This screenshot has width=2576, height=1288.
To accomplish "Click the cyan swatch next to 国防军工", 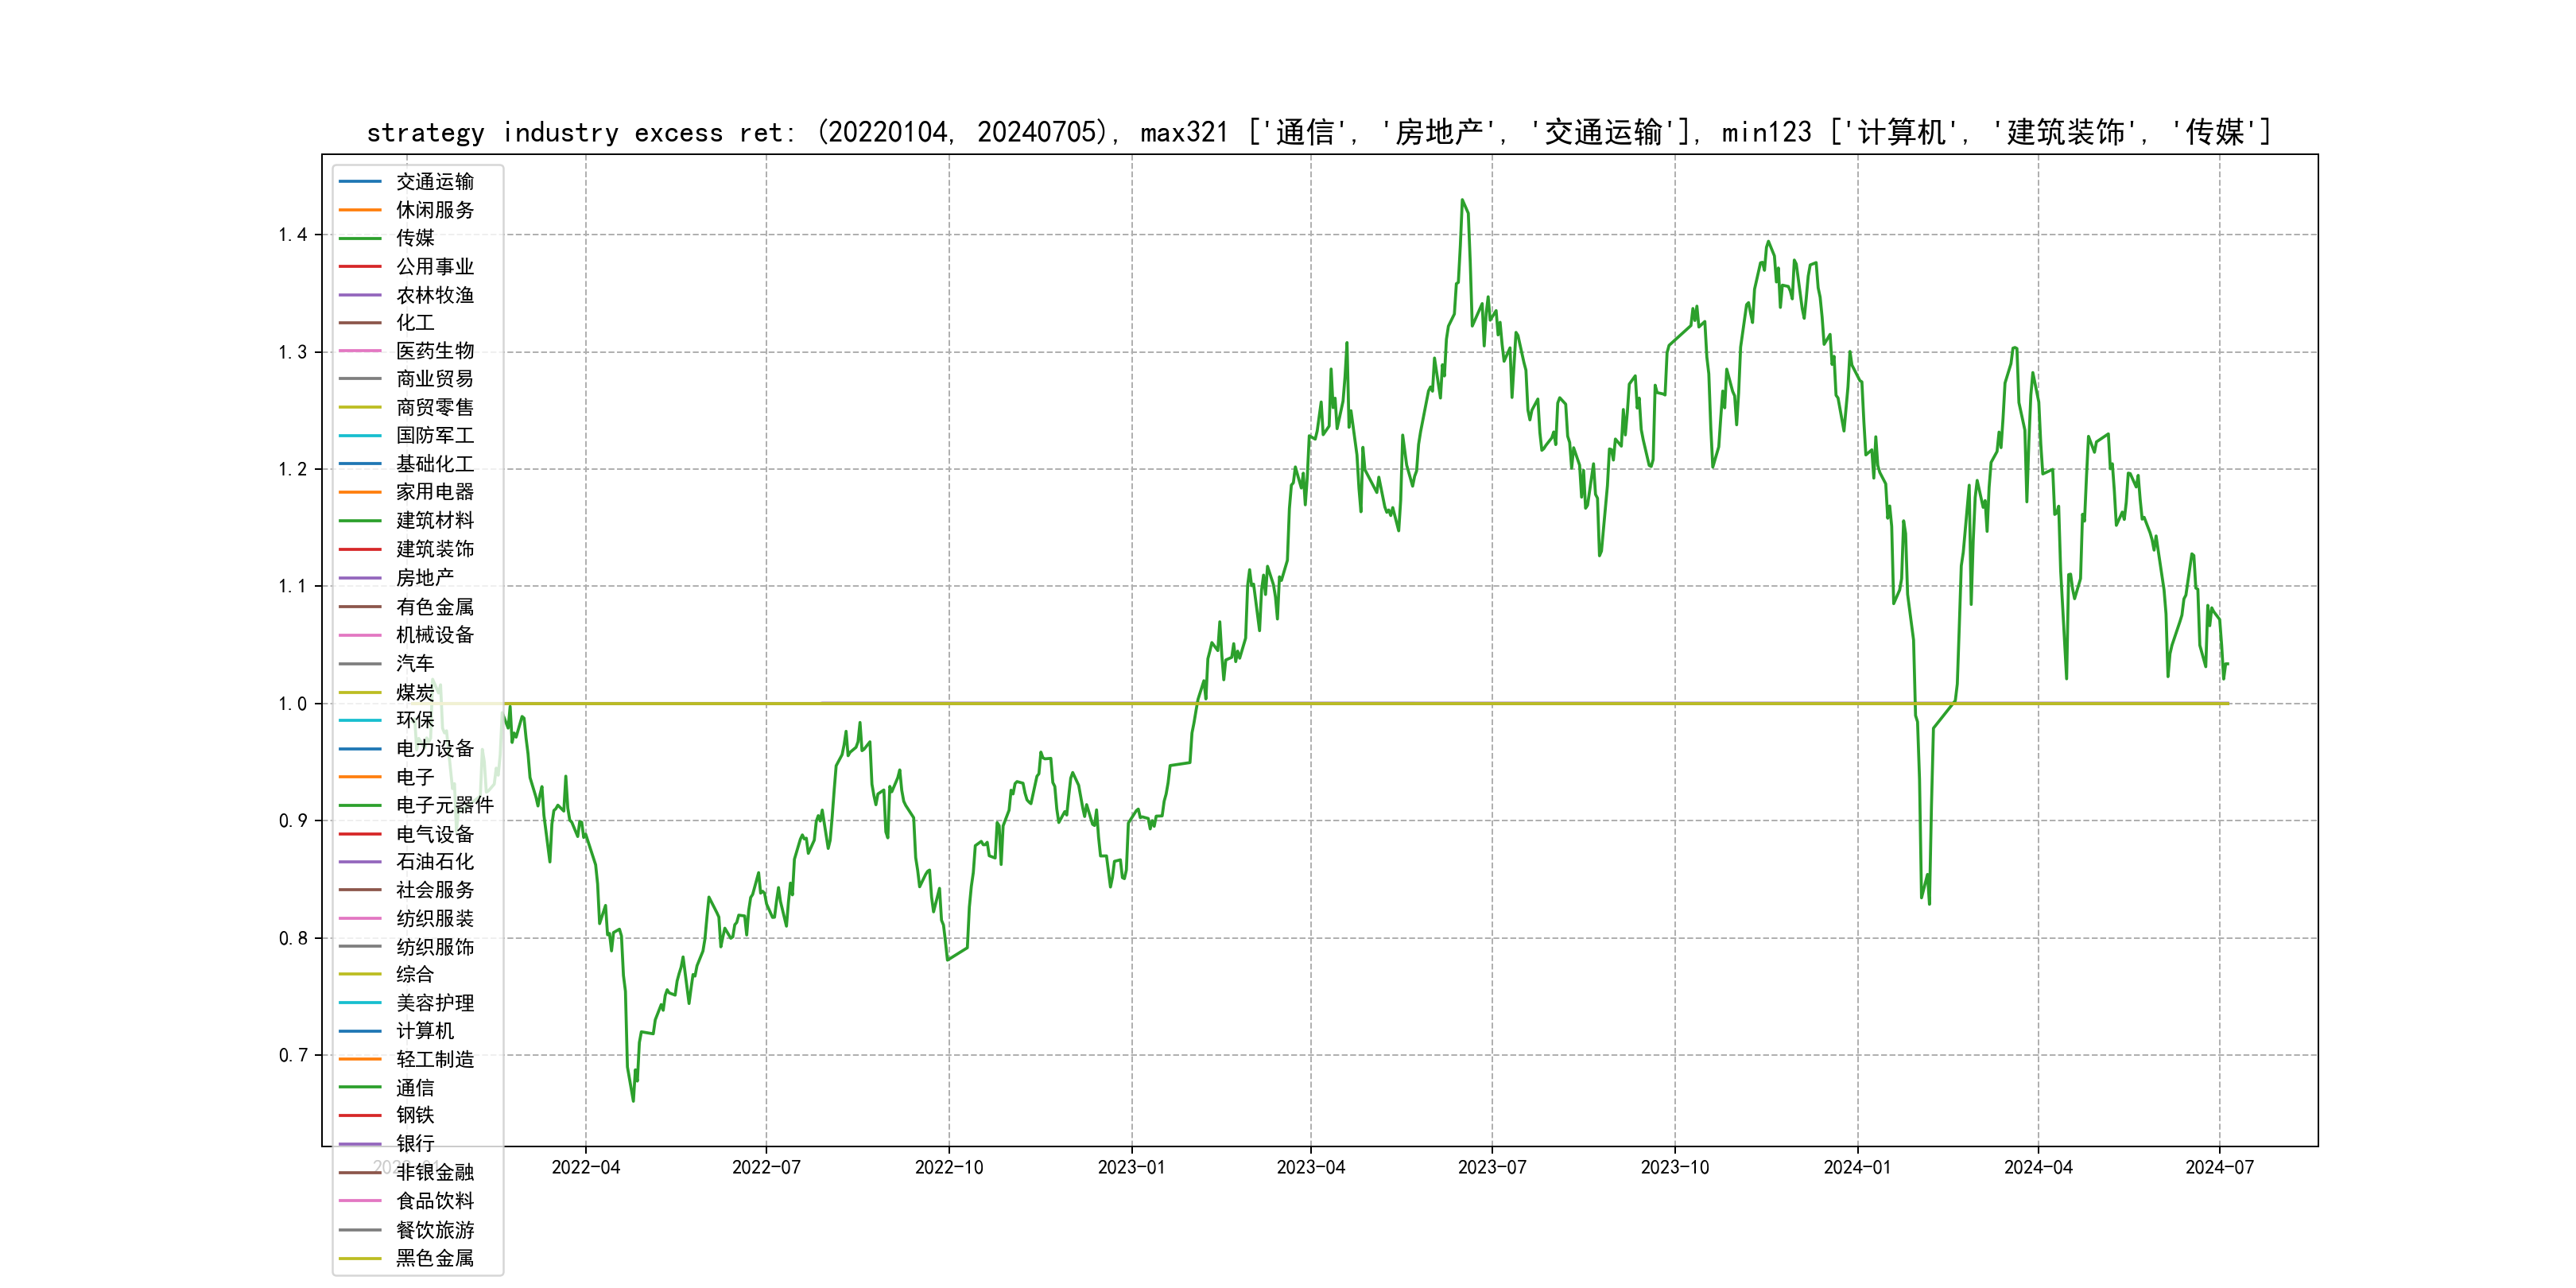I will [360, 436].
